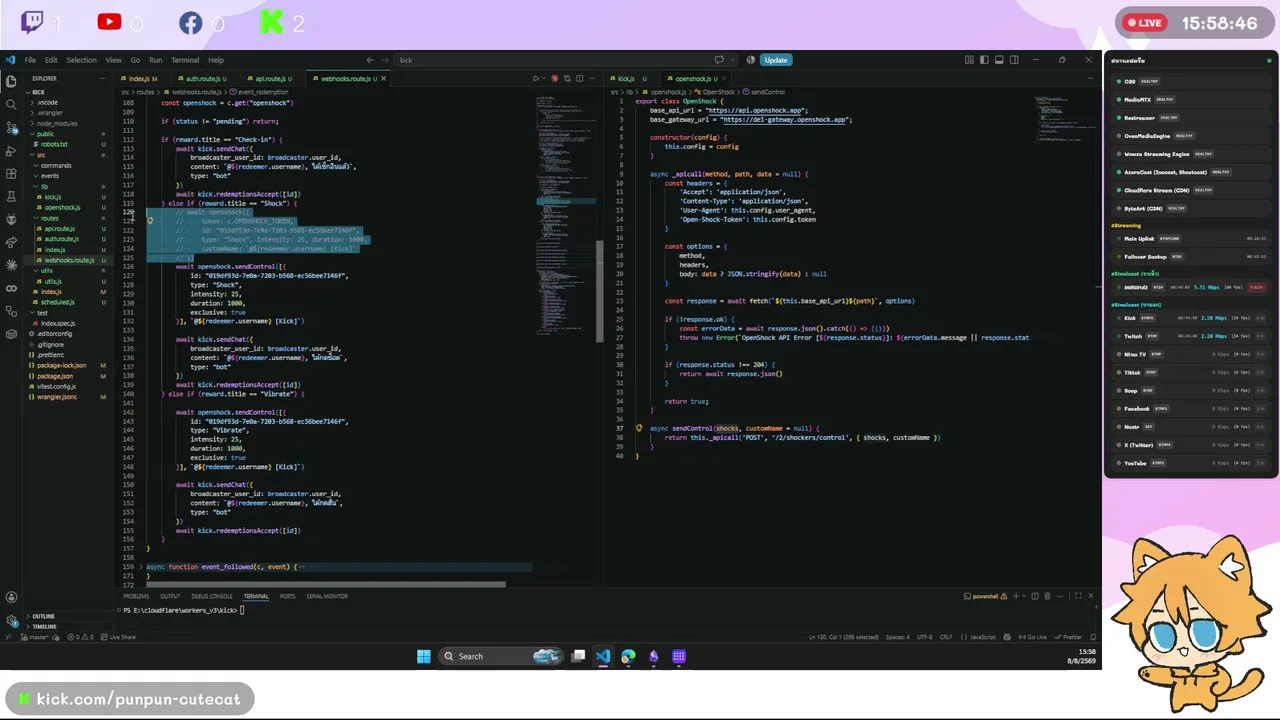Open the Extensions view in activity bar

coord(11,173)
